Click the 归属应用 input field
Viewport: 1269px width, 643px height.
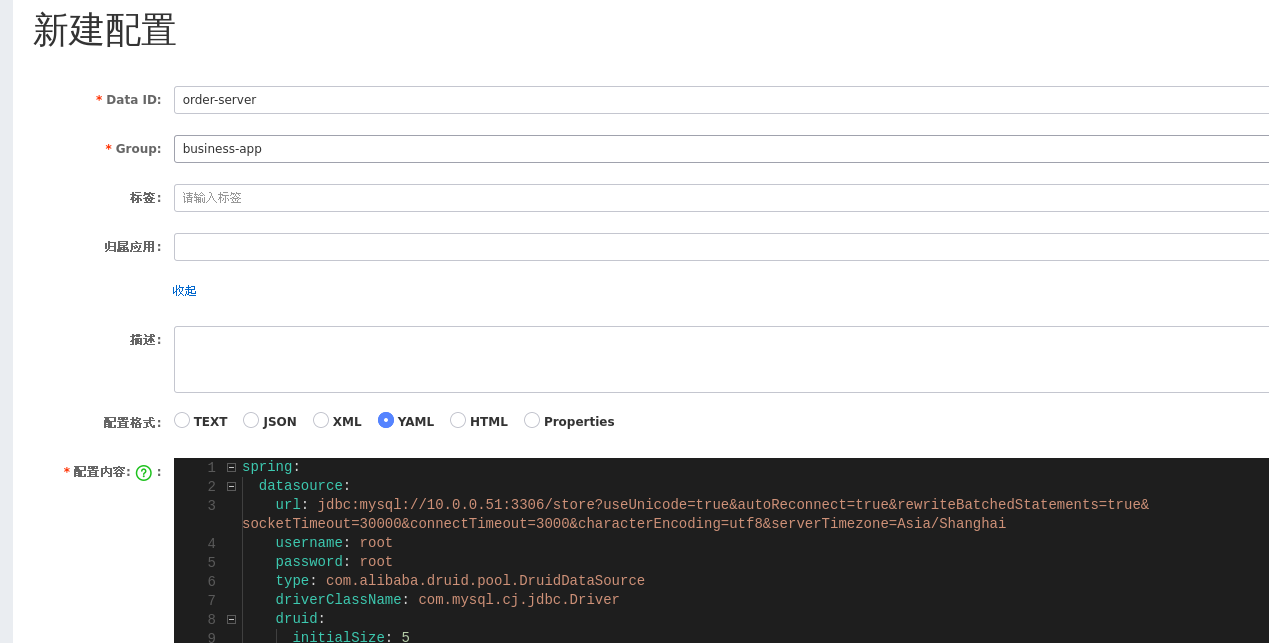[720, 247]
